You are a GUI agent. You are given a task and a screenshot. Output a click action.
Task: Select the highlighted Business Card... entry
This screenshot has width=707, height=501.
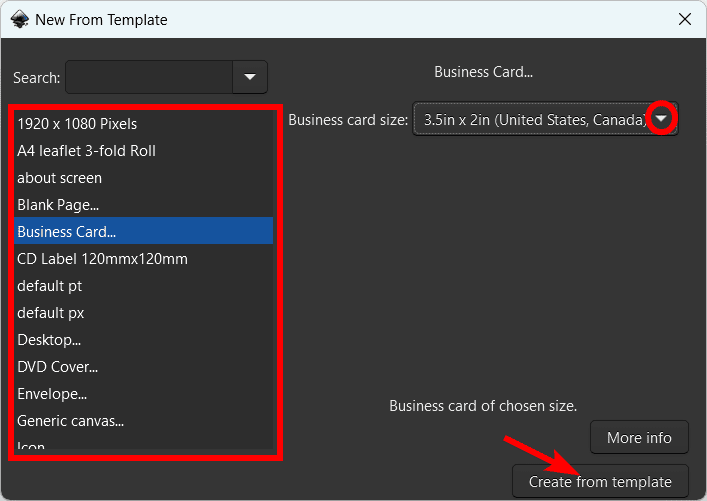66,232
